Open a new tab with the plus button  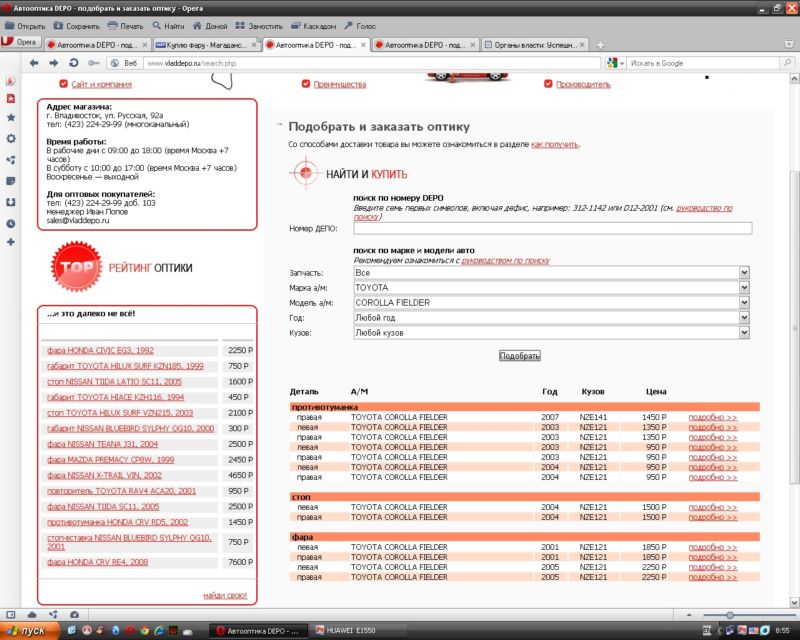(601, 45)
